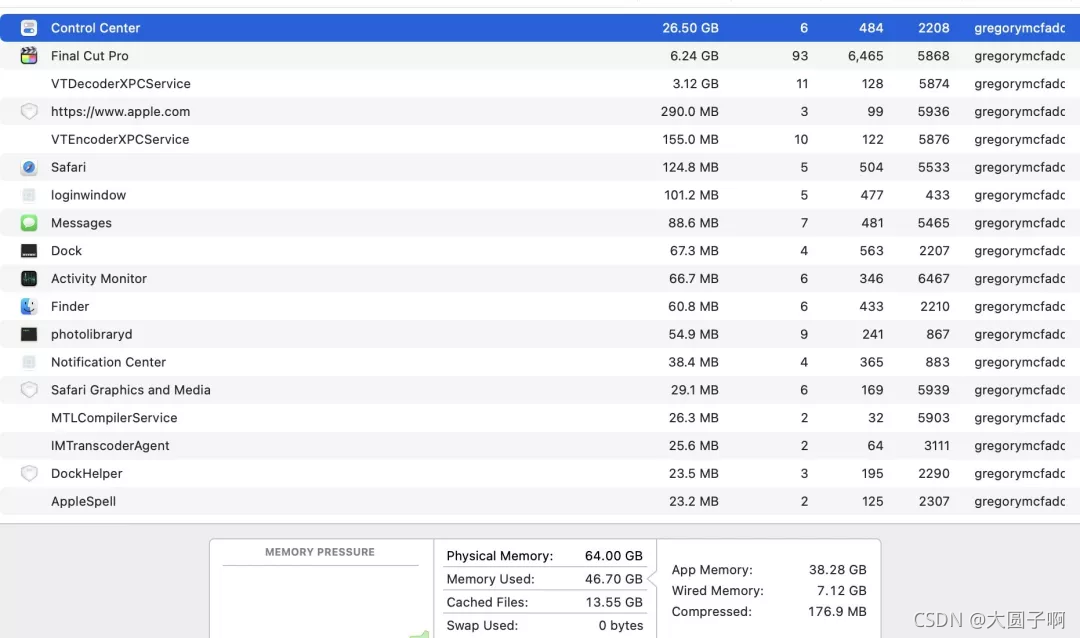Click the Notification Center process icon
The image size is (1080, 638).
tap(29, 362)
